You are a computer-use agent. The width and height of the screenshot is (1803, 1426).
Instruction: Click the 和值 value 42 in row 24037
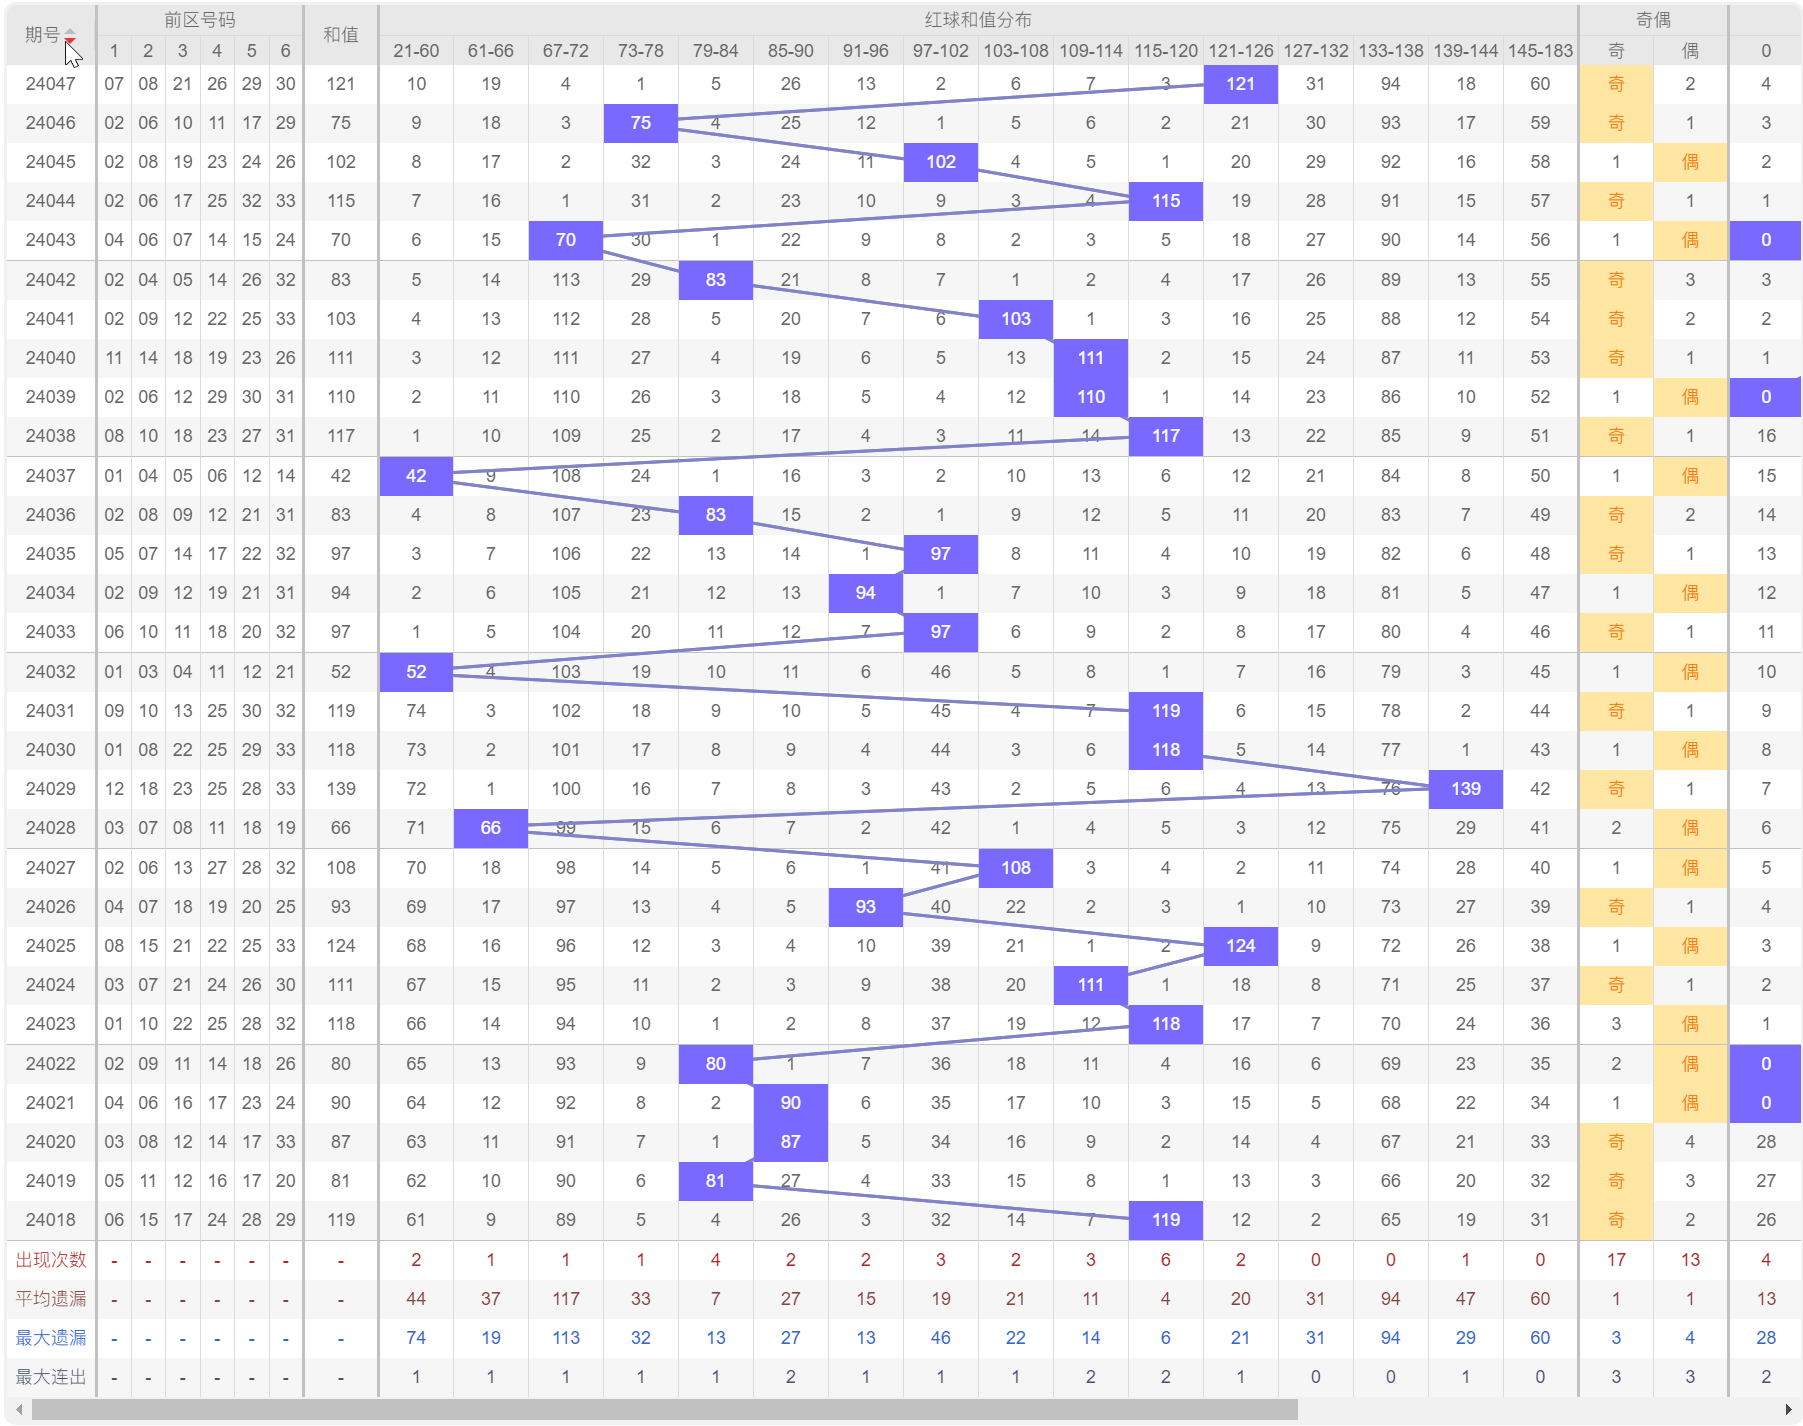point(341,476)
